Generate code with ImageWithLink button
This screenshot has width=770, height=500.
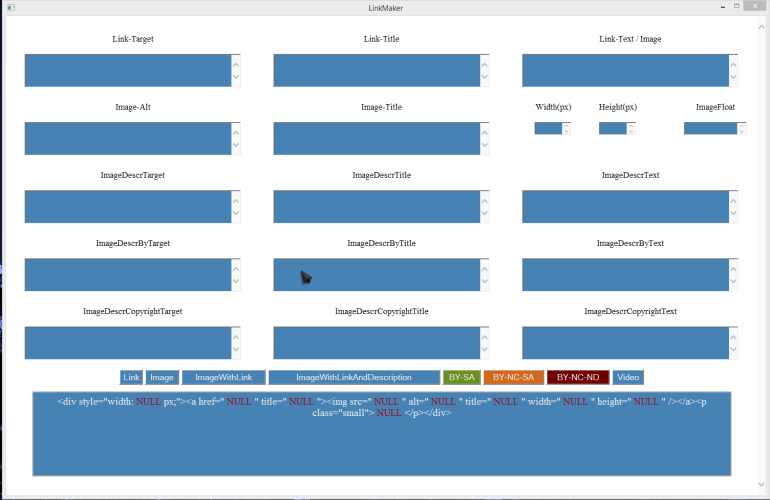click(x=224, y=377)
